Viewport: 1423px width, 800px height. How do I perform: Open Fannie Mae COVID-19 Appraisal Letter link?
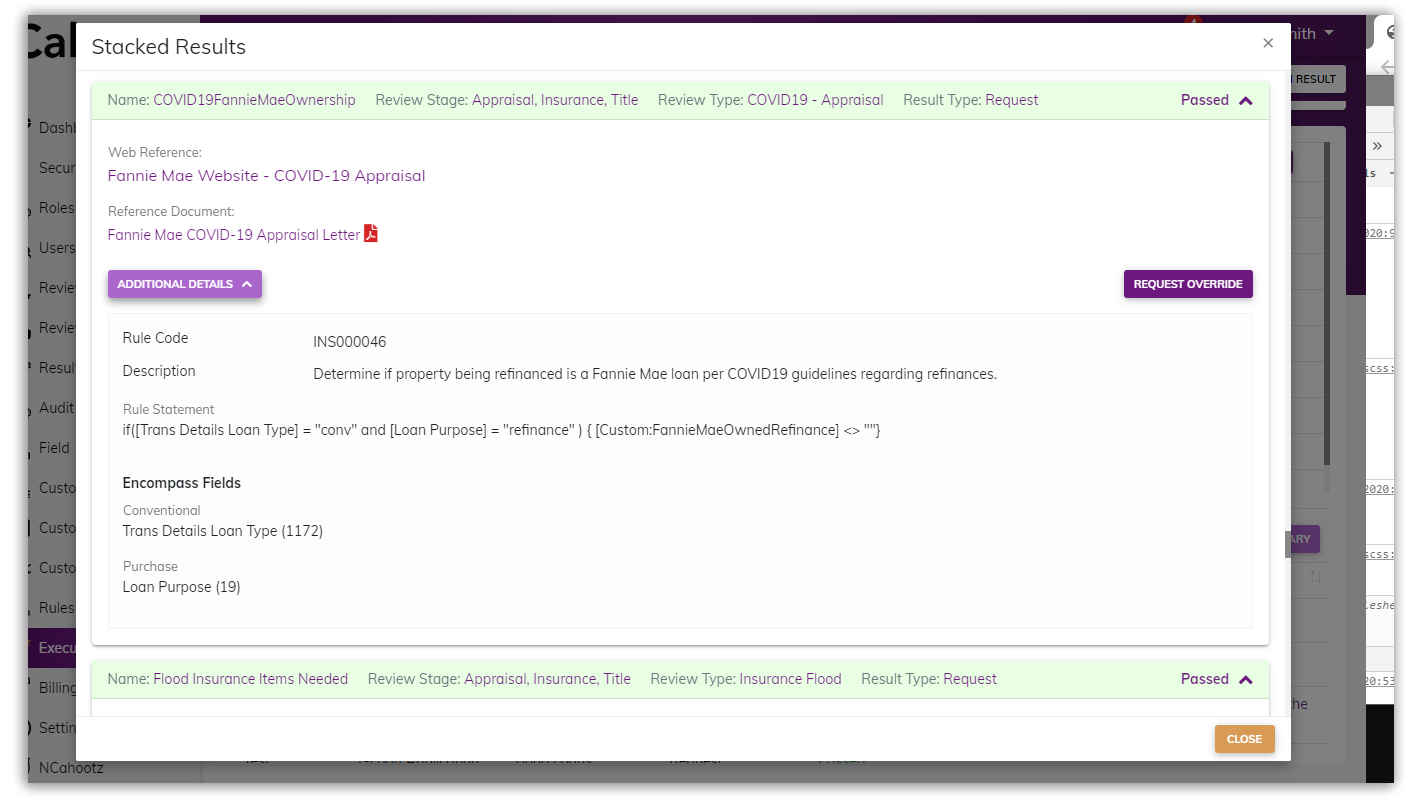[x=234, y=235]
